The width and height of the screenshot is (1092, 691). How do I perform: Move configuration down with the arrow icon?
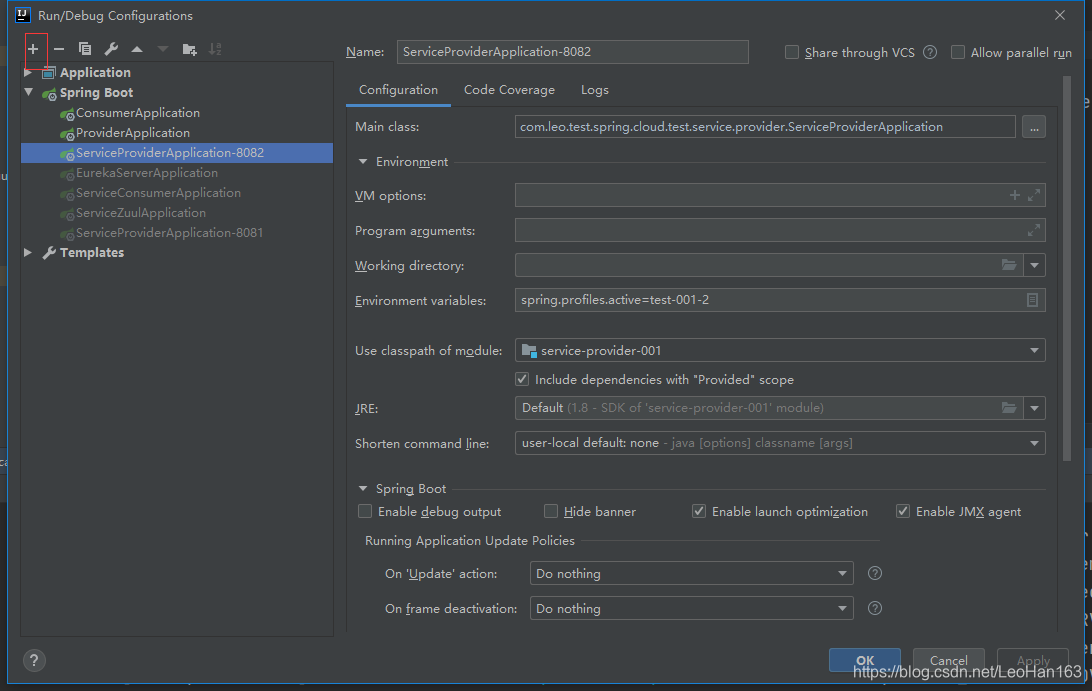[x=163, y=49]
